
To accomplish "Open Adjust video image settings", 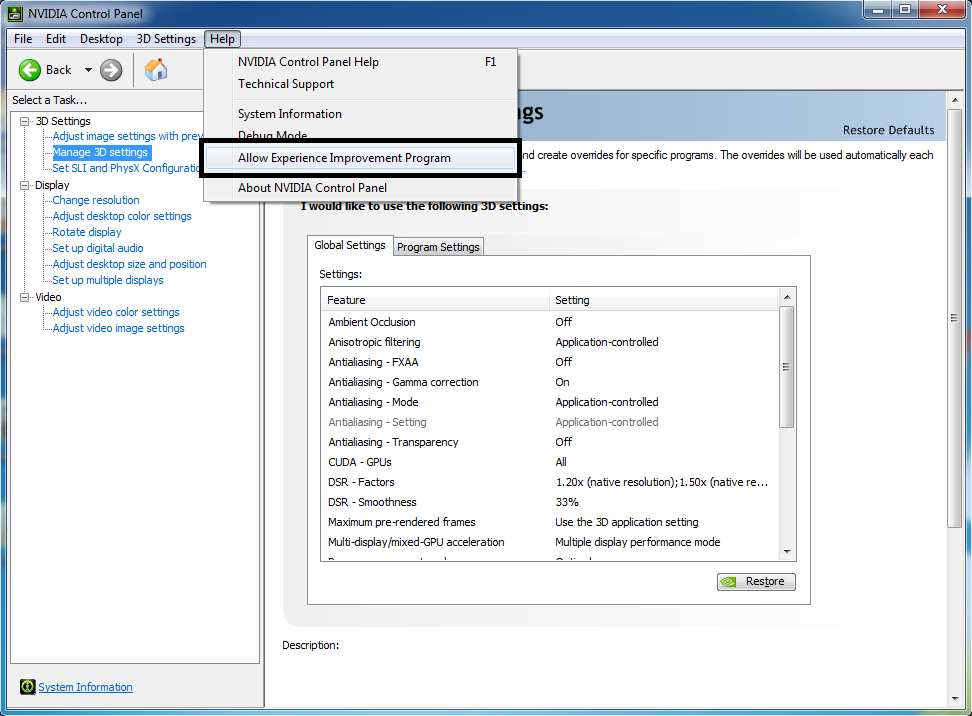I will [118, 329].
